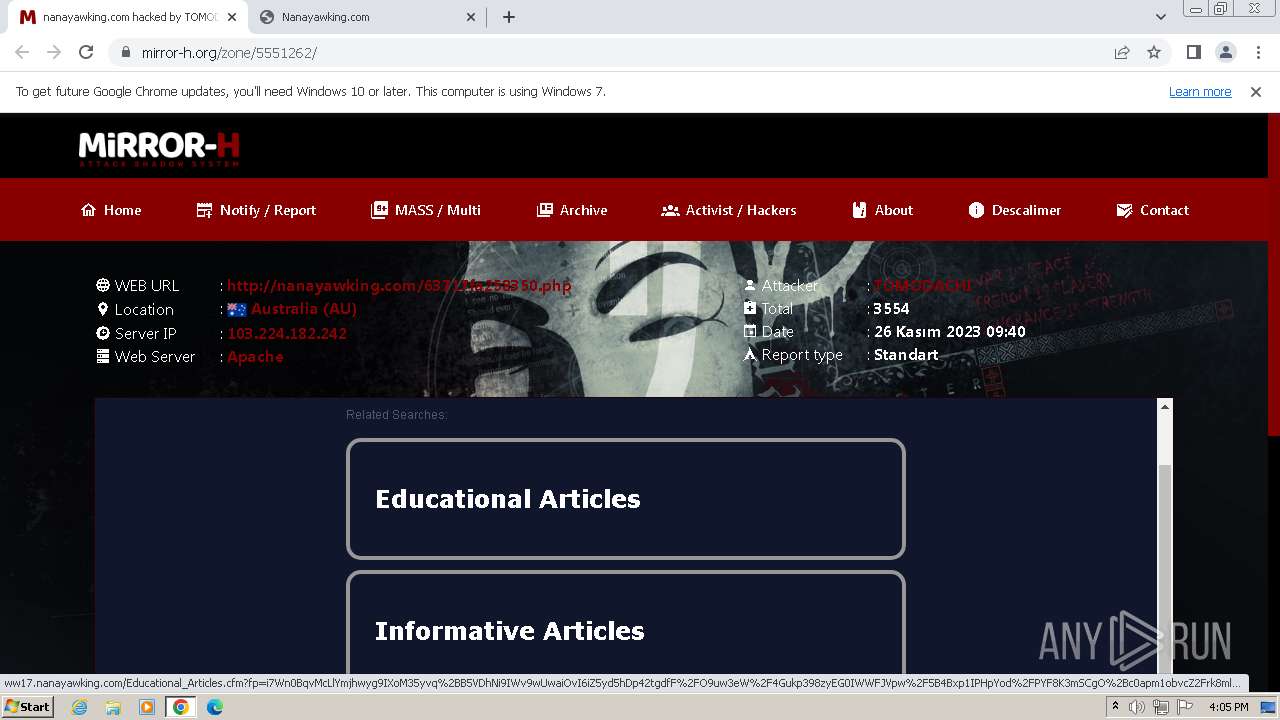The image size is (1280, 720).
Task: Click the Archive nav icon
Action: pos(544,210)
